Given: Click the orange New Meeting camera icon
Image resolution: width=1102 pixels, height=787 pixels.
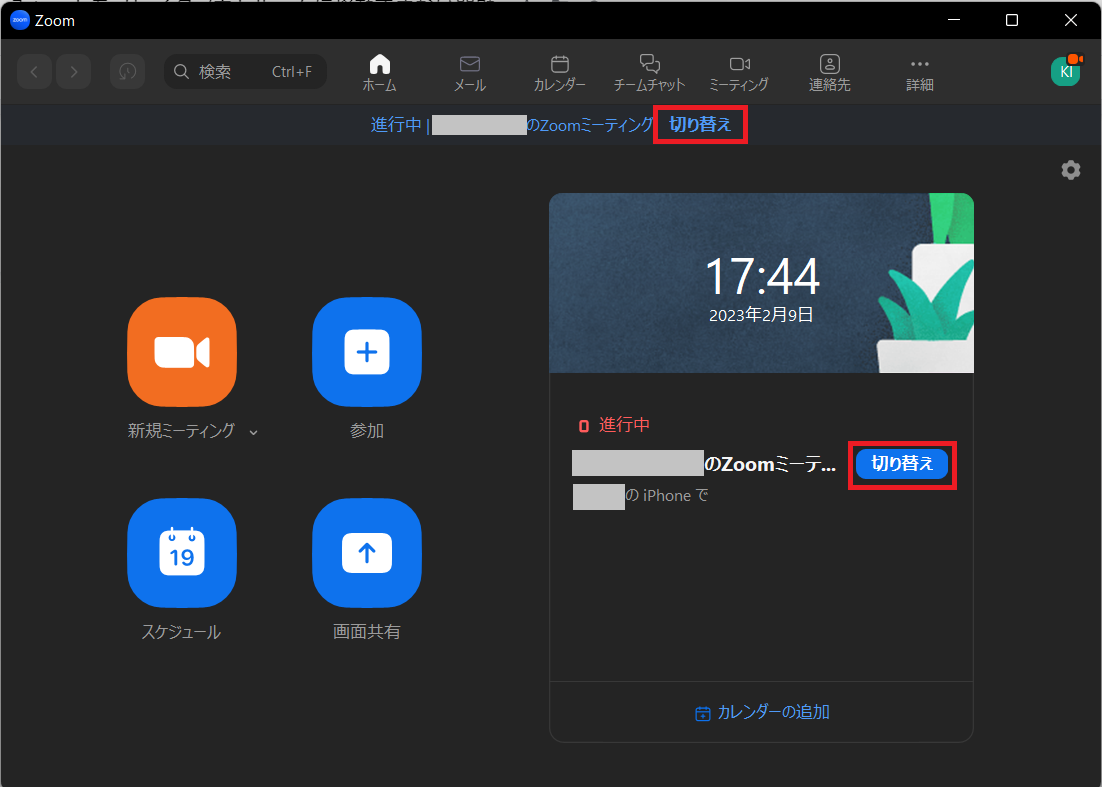Looking at the screenshot, I should 182,352.
